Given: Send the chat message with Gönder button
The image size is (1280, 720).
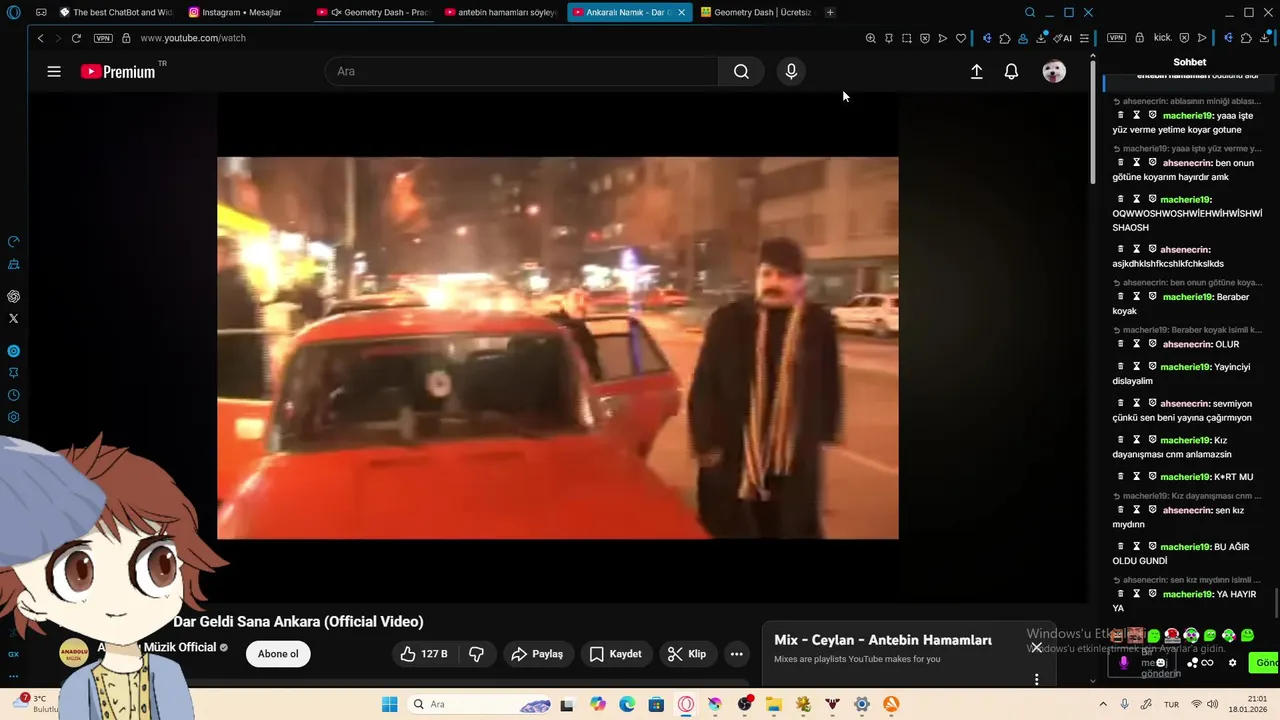Looking at the screenshot, I should pyautogui.click(x=1266, y=663).
